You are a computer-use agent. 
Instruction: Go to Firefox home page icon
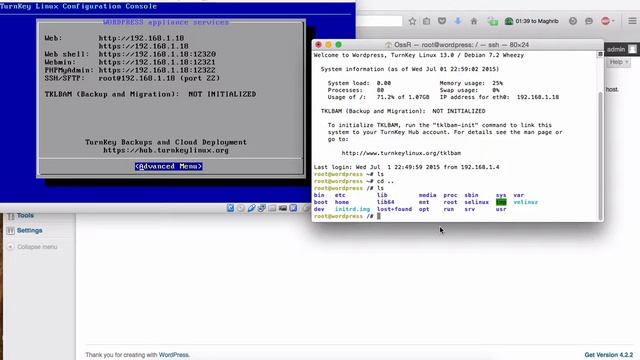pos(473,21)
